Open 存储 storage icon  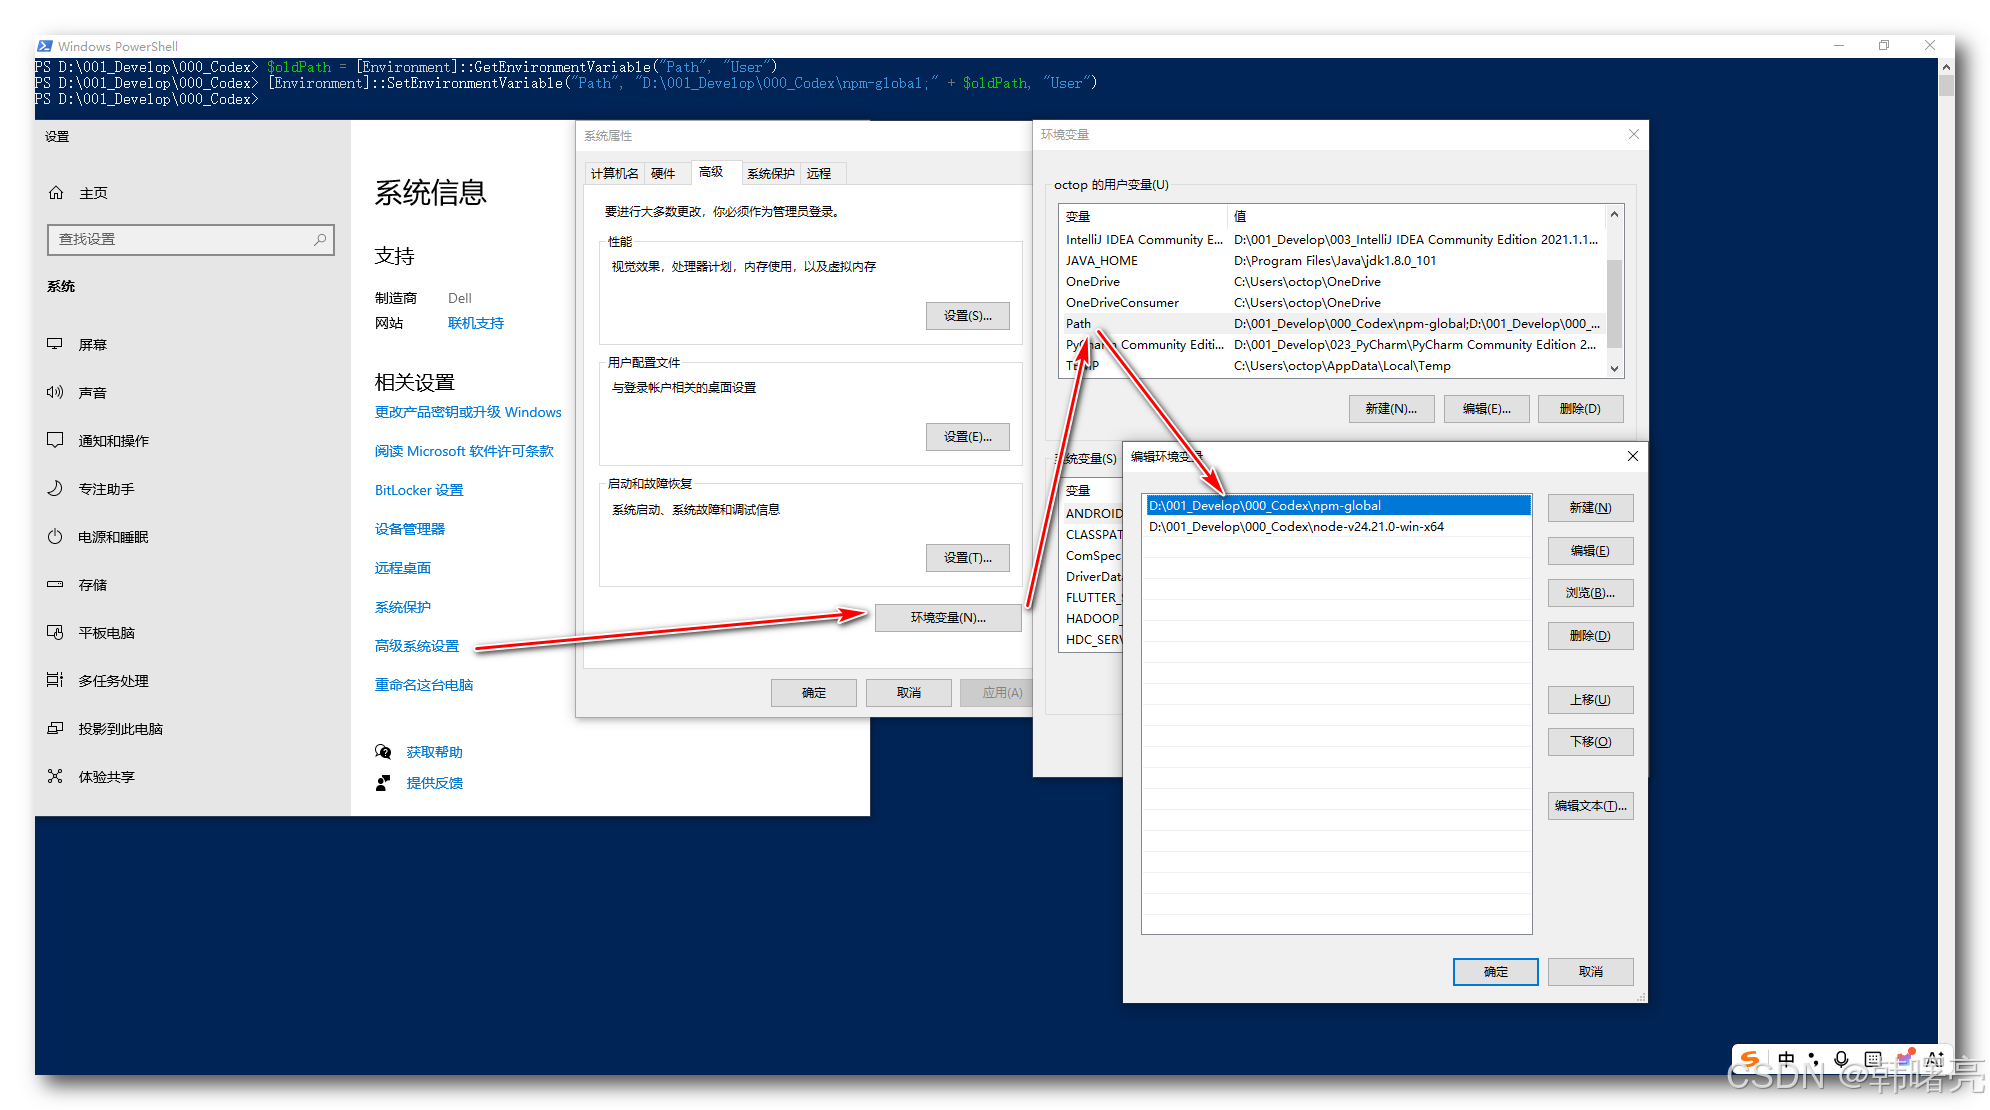tap(55, 584)
